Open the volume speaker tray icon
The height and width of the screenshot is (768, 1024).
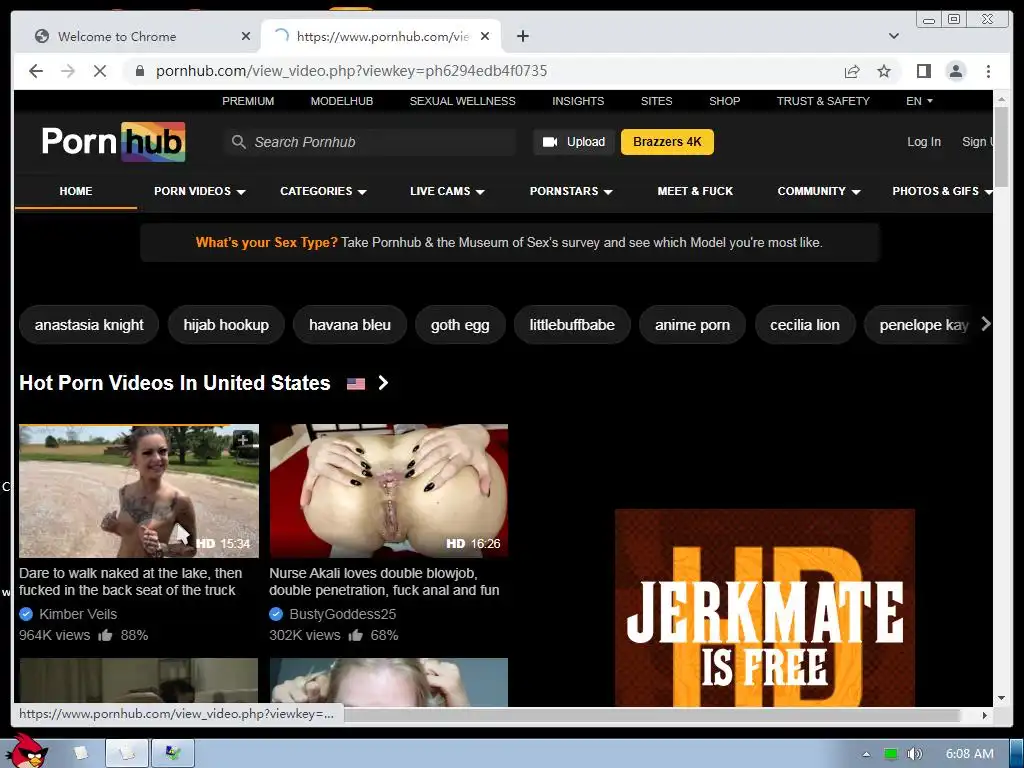914,754
